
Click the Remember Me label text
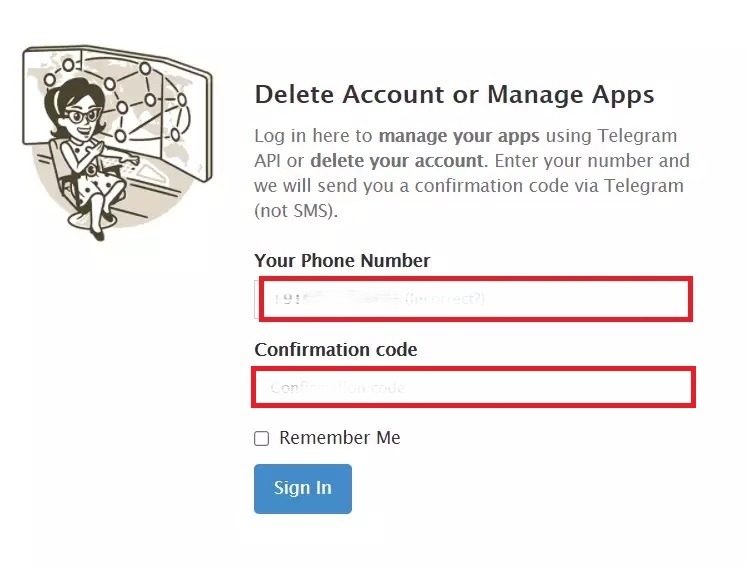click(340, 438)
